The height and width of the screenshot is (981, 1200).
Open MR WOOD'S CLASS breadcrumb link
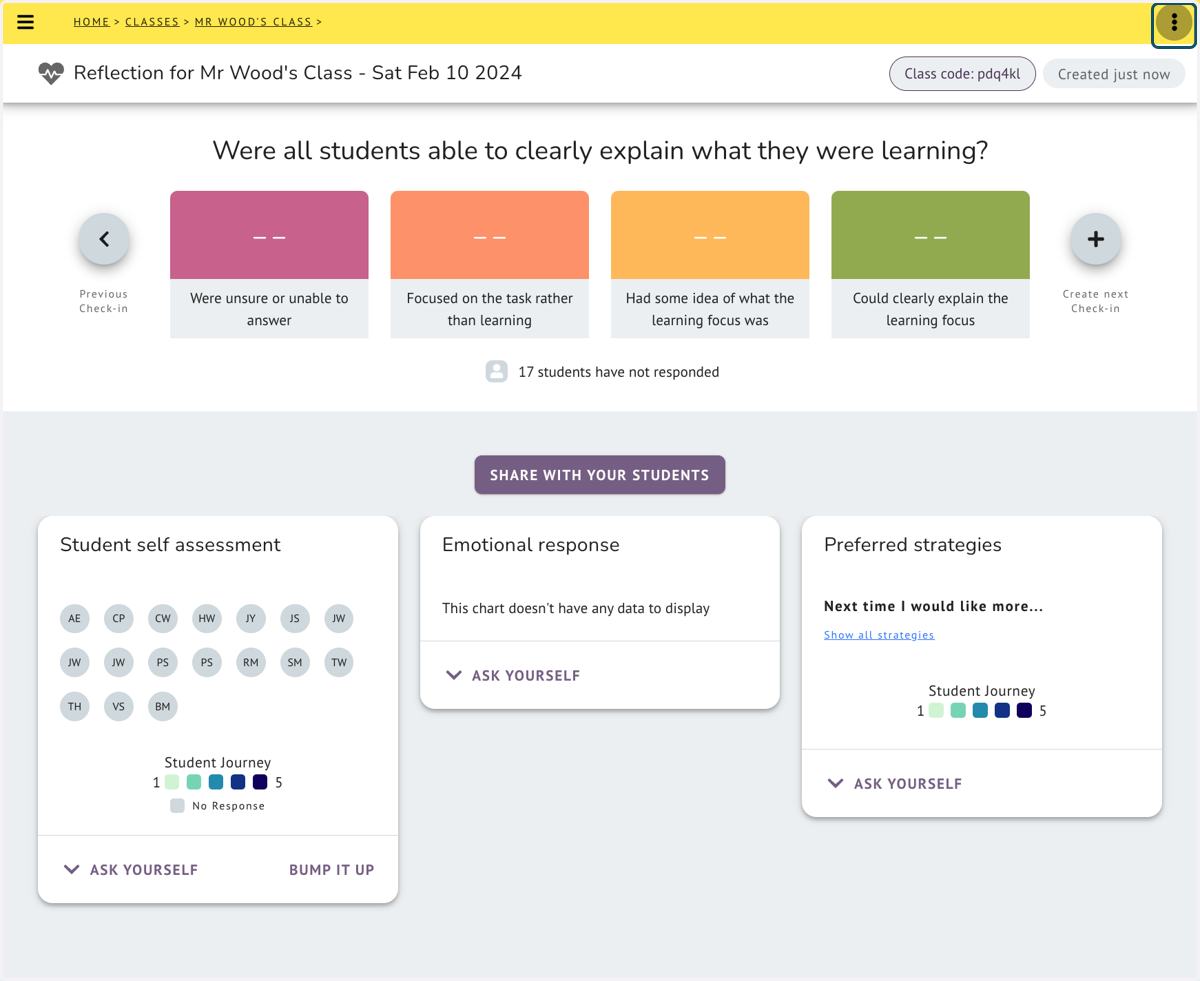coord(253,22)
